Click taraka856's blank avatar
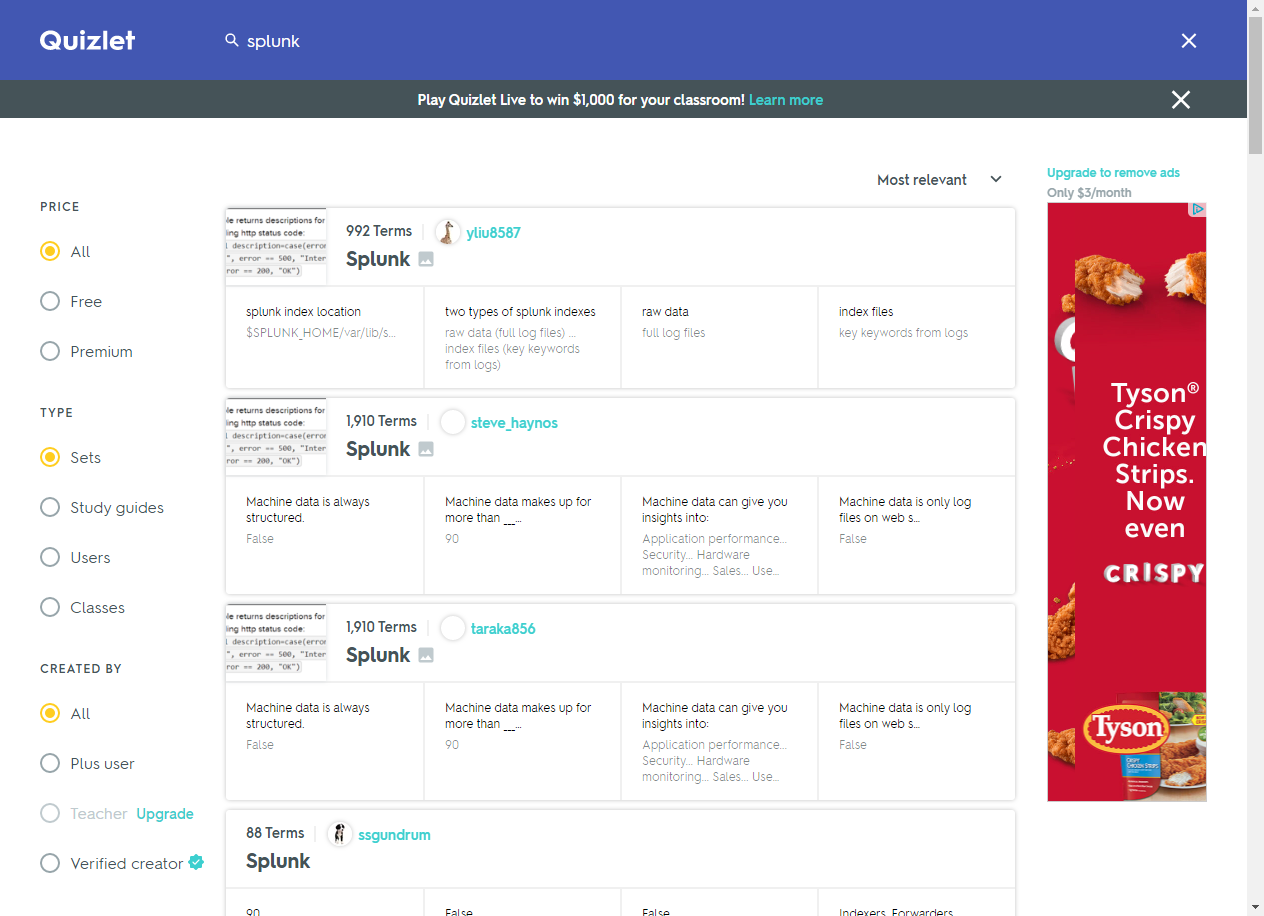The image size is (1264, 916). coord(453,628)
